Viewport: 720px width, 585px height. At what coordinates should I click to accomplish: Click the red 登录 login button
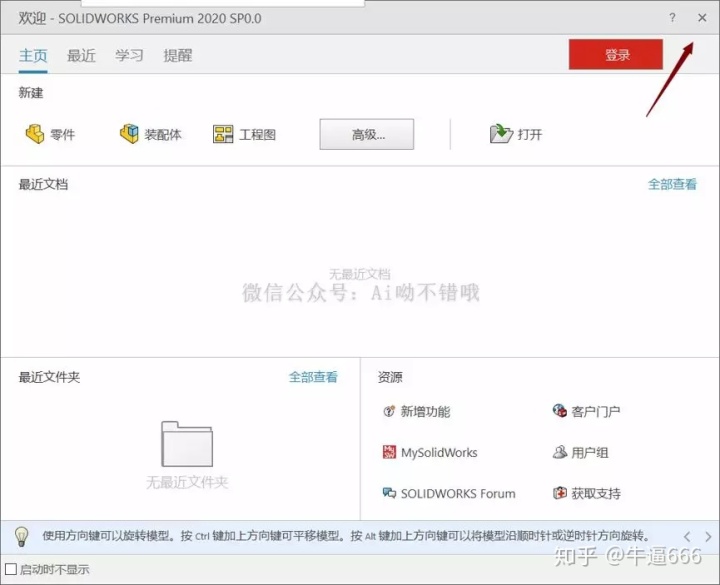pos(616,55)
